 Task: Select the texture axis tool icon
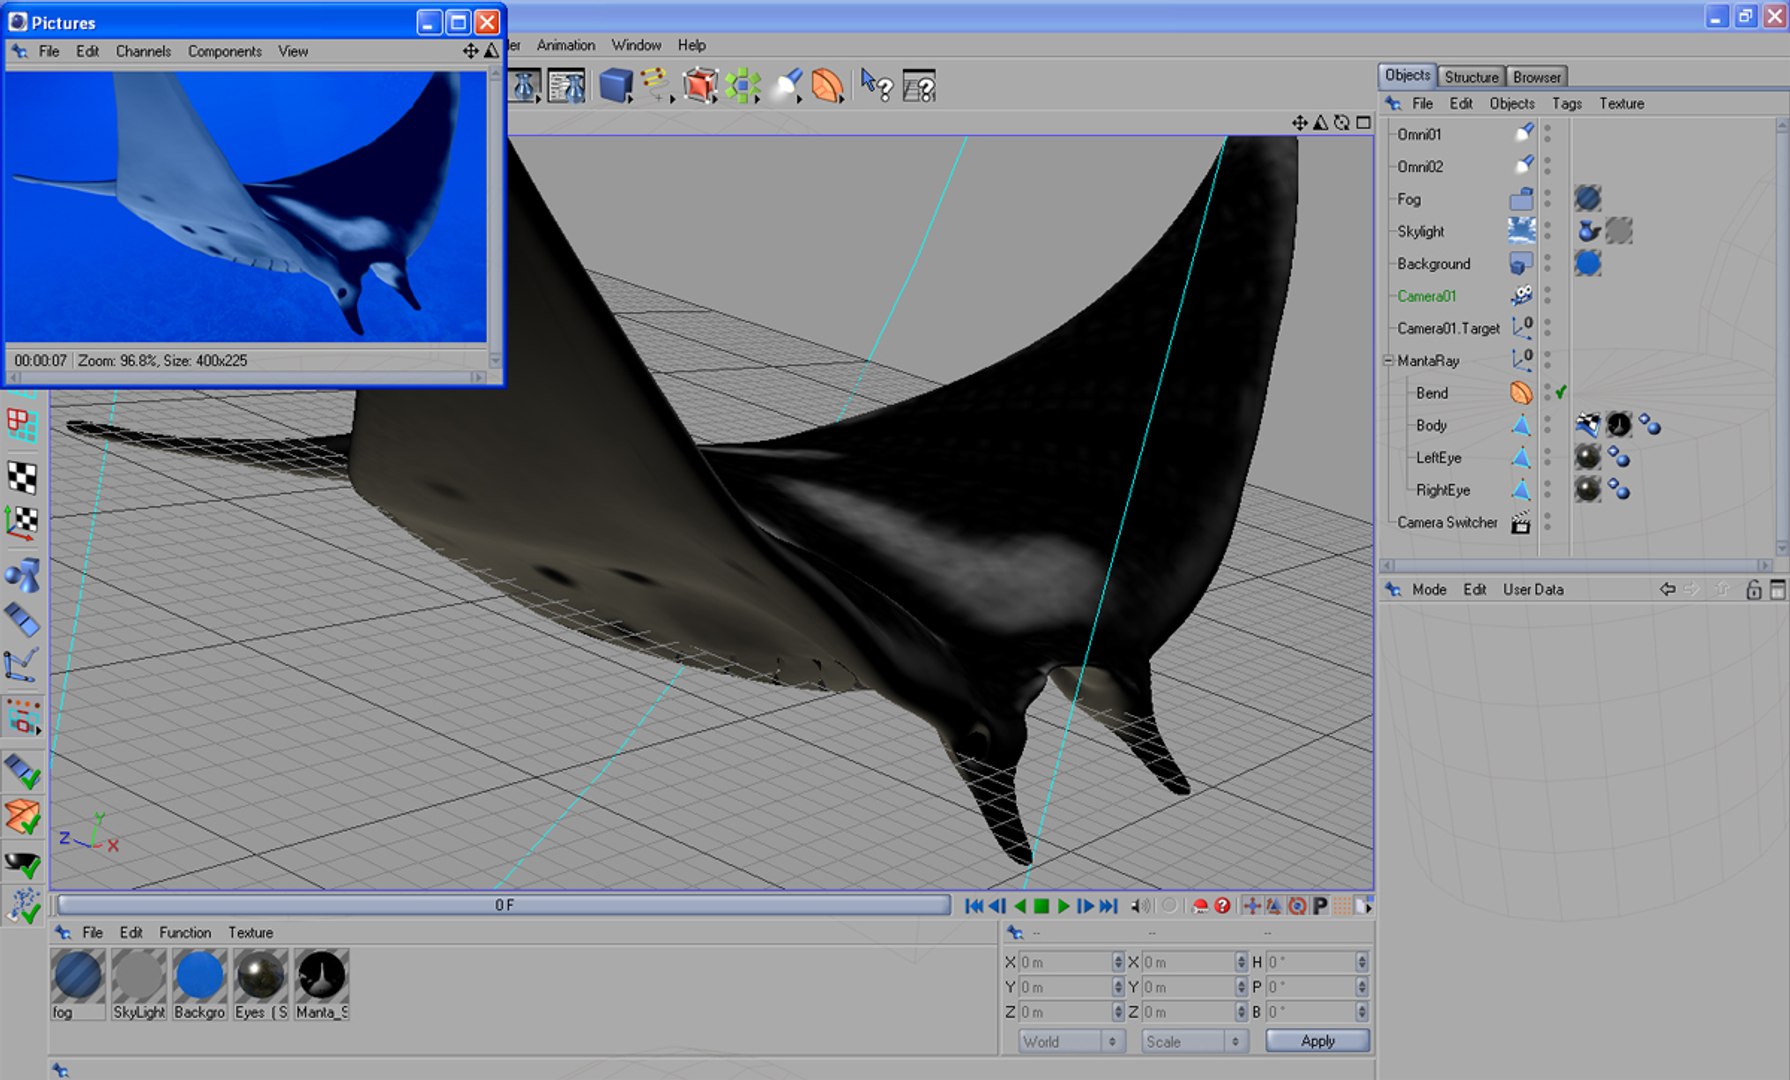22,522
